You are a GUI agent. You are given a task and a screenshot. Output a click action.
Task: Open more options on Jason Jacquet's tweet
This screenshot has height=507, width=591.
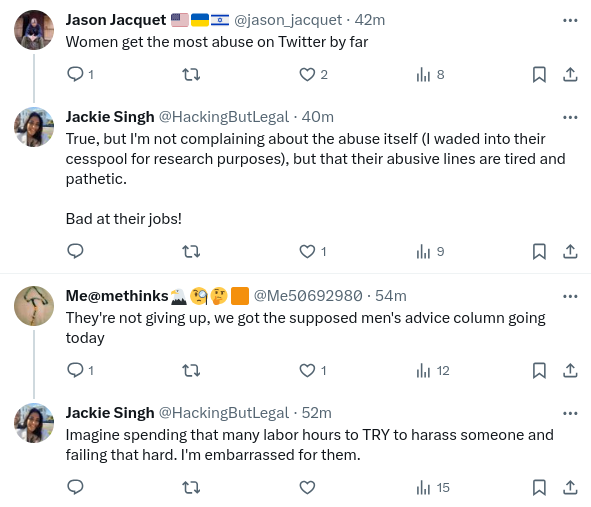click(570, 20)
